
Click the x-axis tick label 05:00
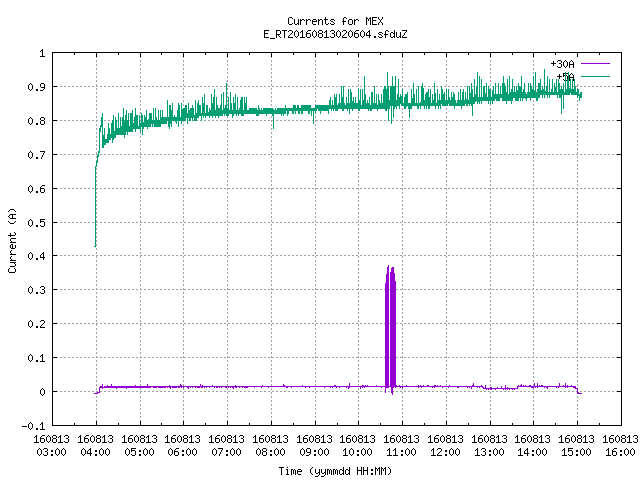pos(140,452)
